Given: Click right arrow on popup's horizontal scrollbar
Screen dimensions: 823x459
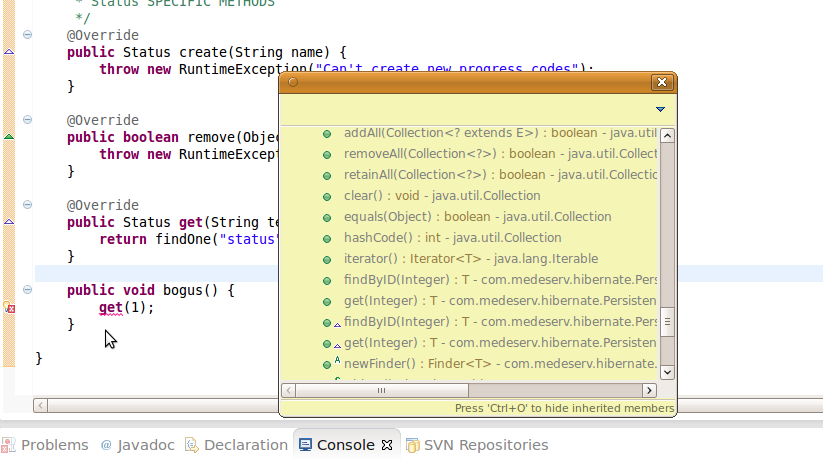Looking at the screenshot, I should (x=649, y=391).
